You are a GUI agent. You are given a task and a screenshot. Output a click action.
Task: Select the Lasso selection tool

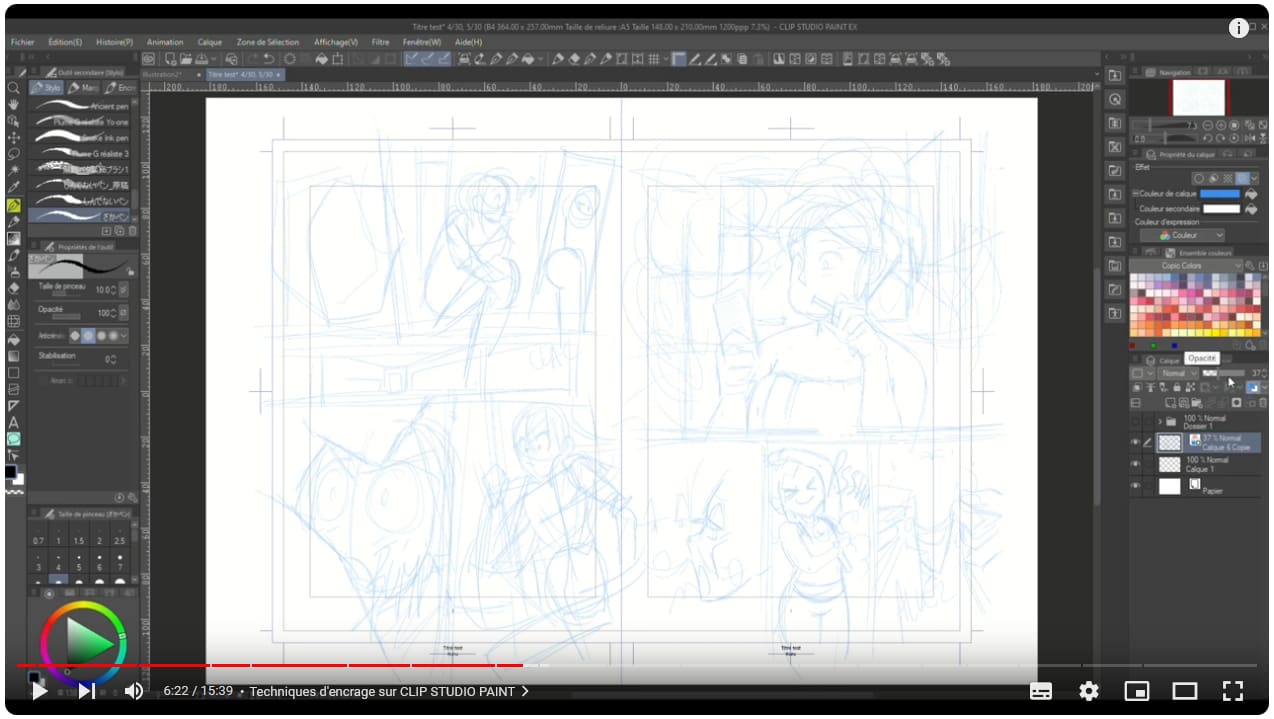point(14,154)
